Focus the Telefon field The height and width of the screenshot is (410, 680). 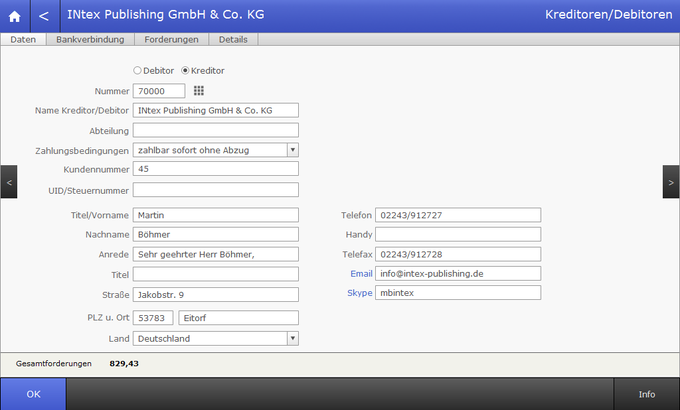[x=458, y=215]
